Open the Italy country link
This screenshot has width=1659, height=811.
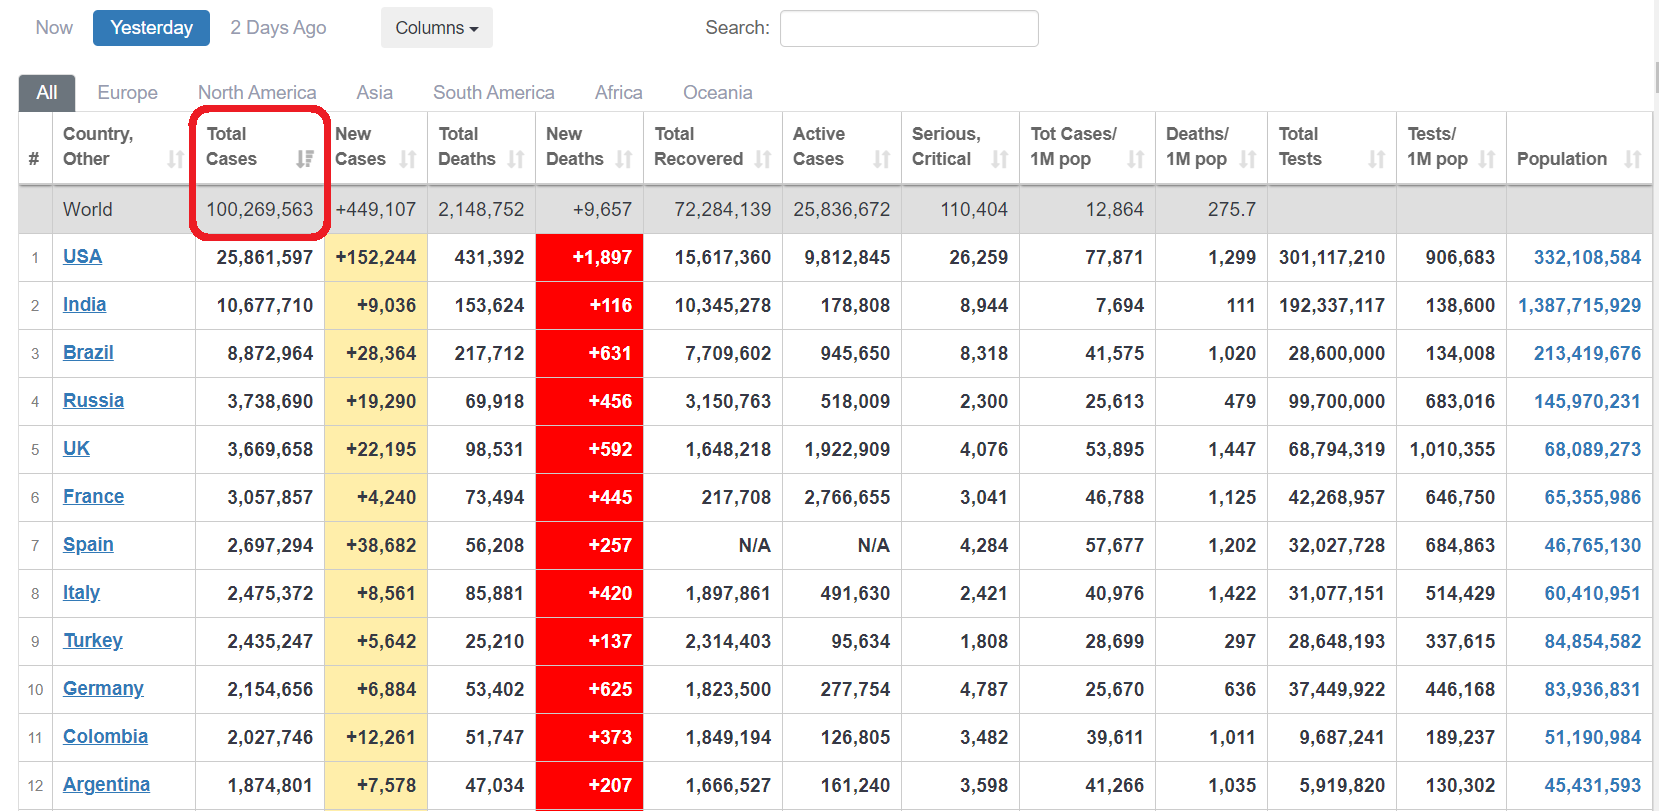pos(81,593)
